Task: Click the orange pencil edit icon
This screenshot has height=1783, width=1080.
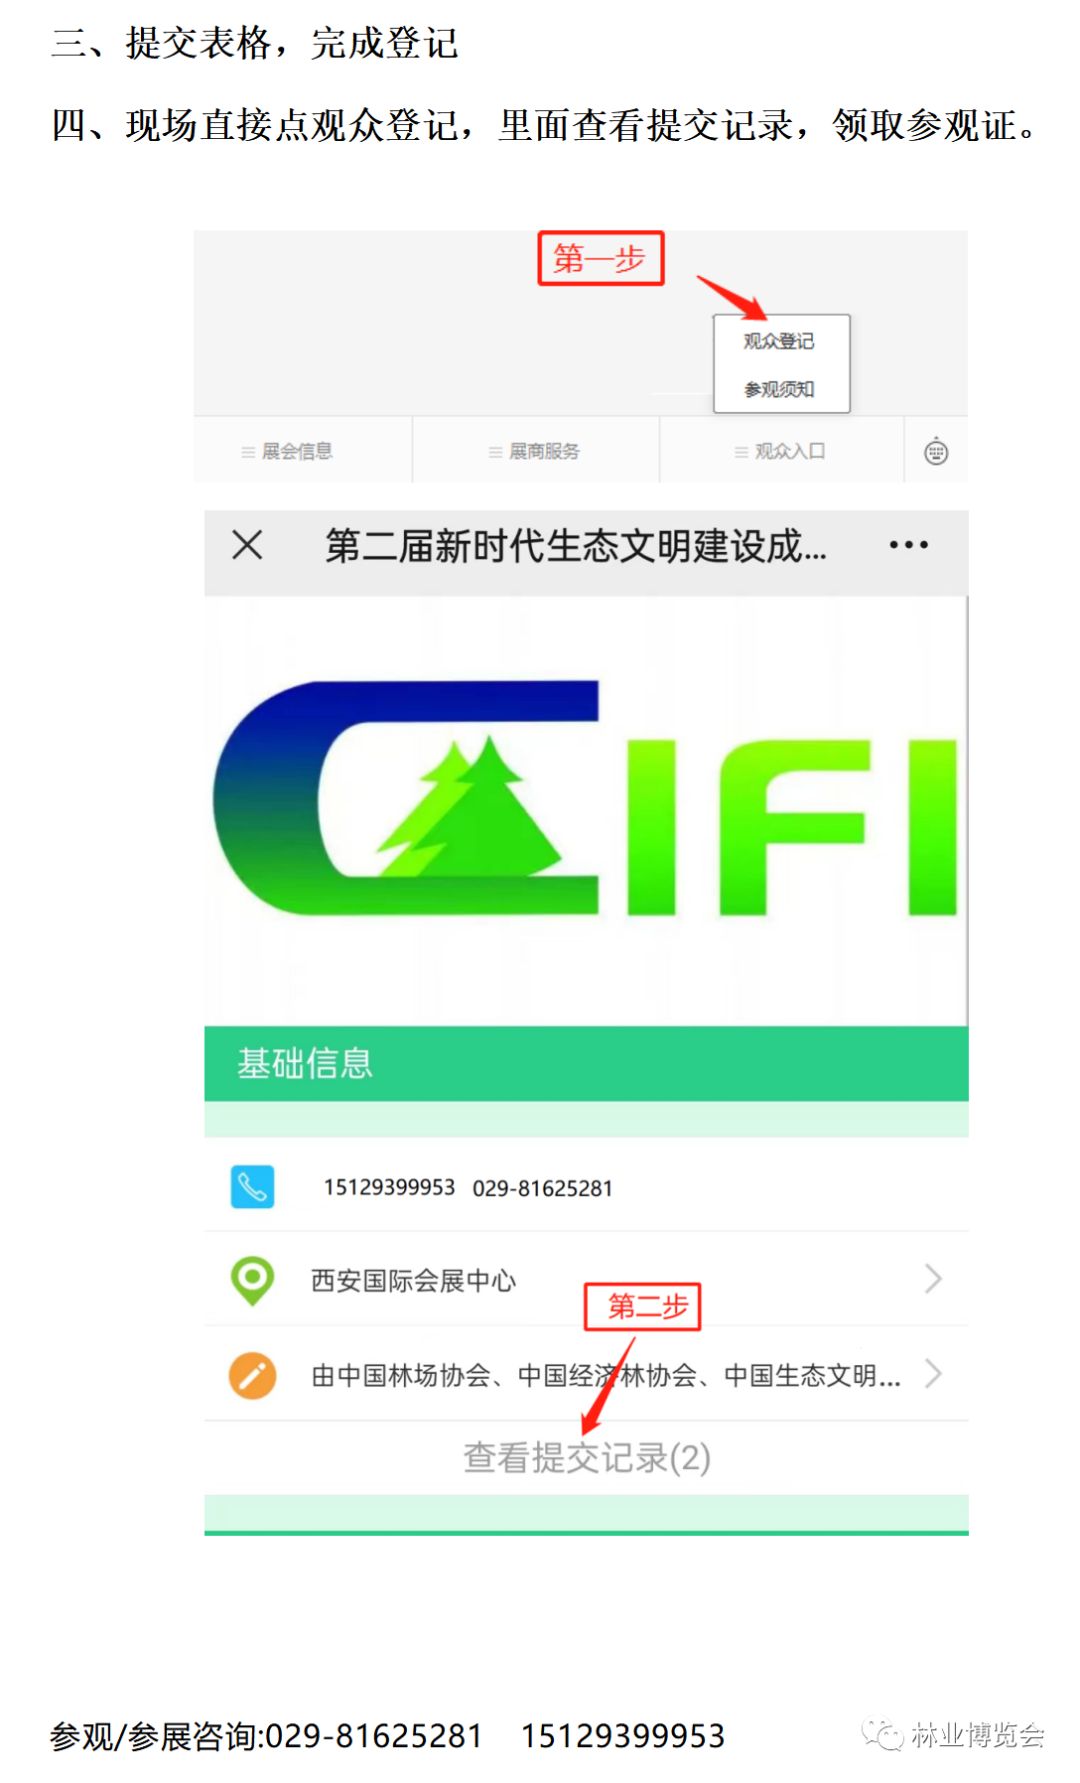Action: [x=252, y=1375]
